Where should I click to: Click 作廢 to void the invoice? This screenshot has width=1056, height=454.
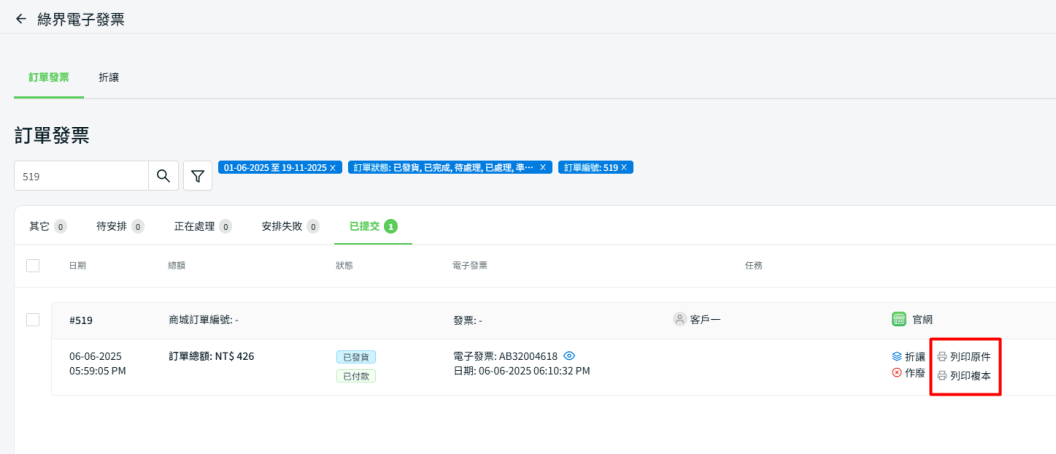click(x=908, y=373)
